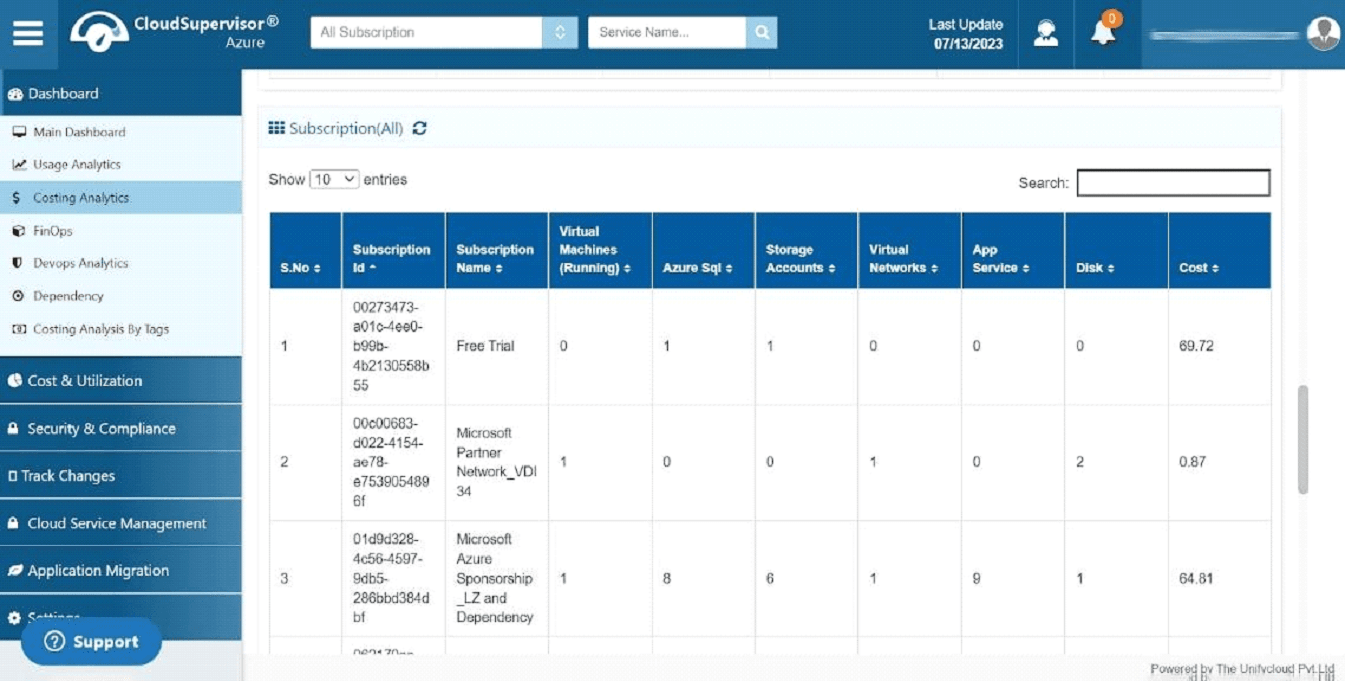This screenshot has height=681, width=1345.
Task: Click the page vertical scrollbar thumb
Action: (x=1302, y=439)
